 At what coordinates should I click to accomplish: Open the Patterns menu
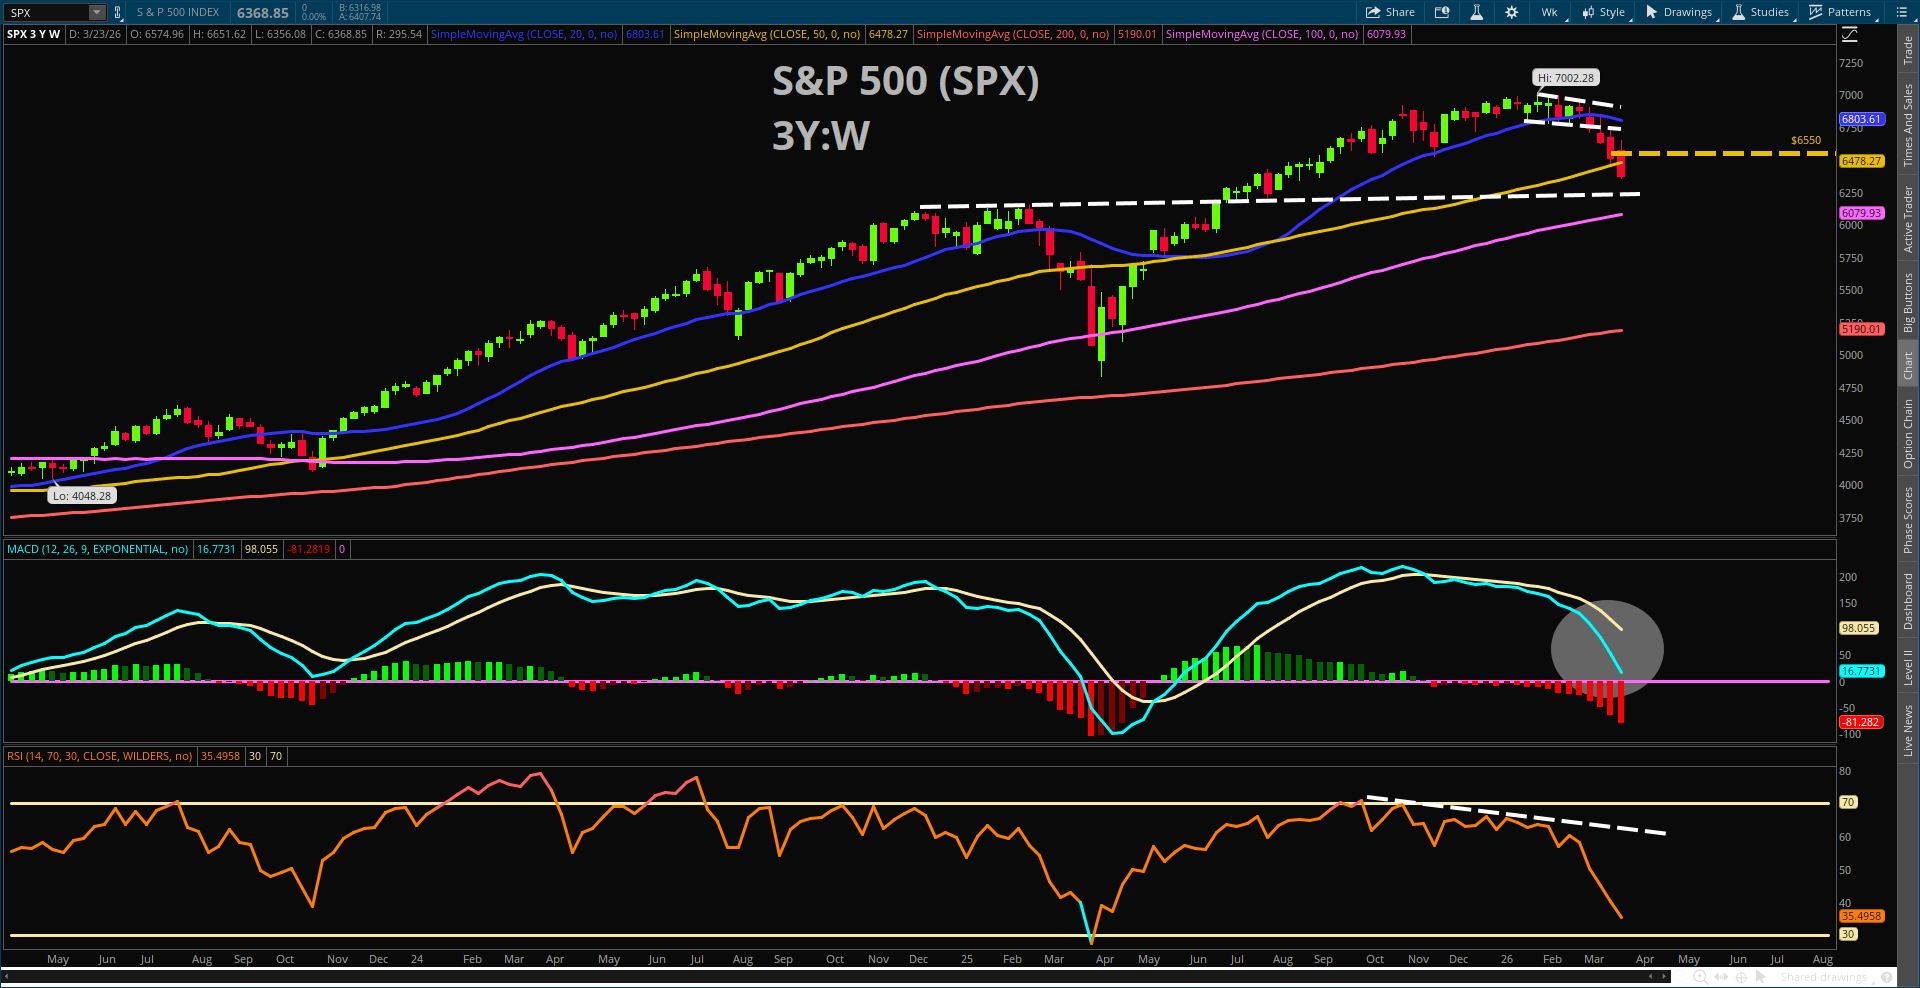pyautogui.click(x=1840, y=12)
